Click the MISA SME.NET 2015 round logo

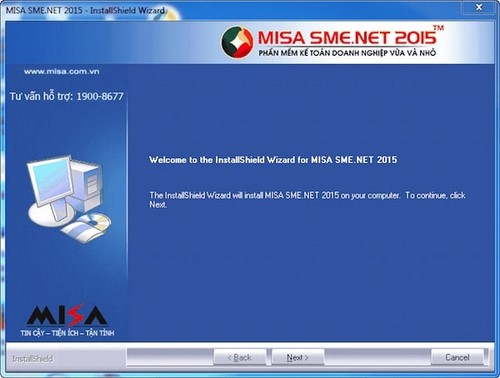tap(237, 43)
